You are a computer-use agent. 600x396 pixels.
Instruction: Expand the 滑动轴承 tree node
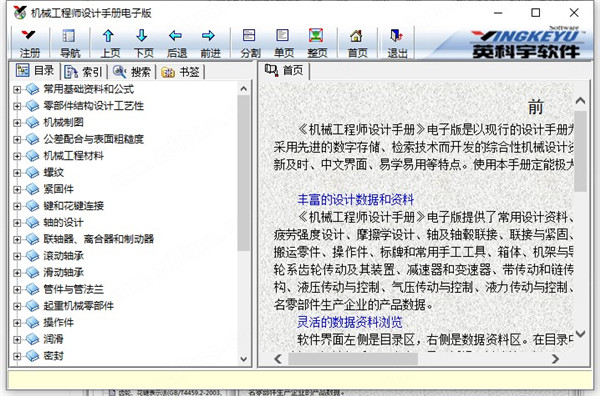pos(17,273)
